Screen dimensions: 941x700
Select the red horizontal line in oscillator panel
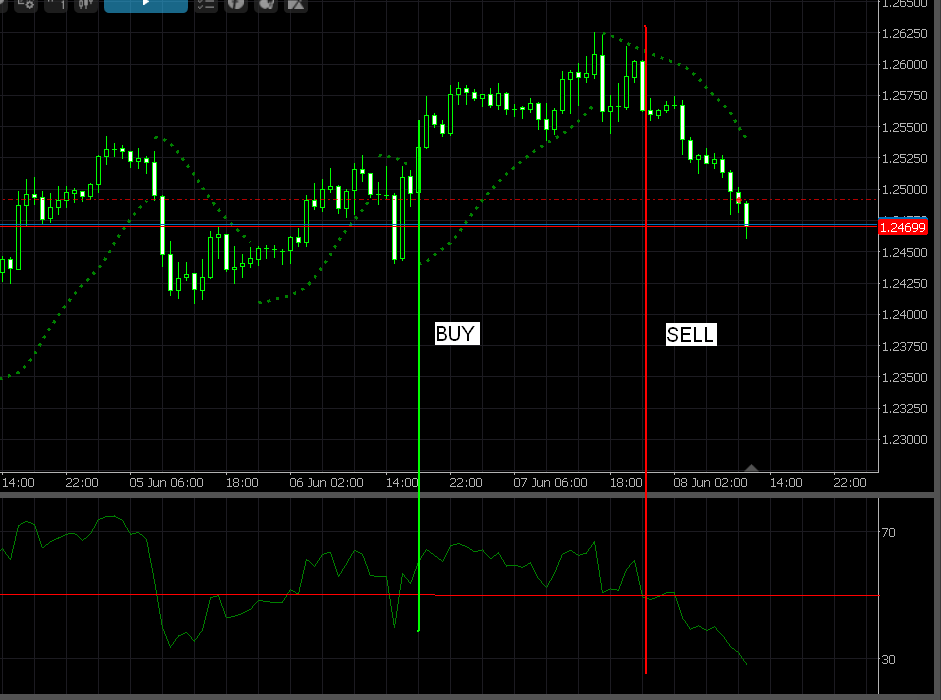(200, 595)
